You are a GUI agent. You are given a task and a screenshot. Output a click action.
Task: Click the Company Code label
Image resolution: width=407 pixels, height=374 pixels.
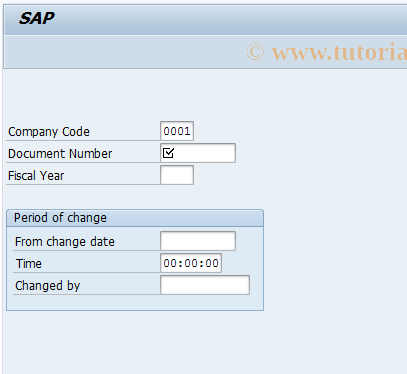(x=49, y=132)
